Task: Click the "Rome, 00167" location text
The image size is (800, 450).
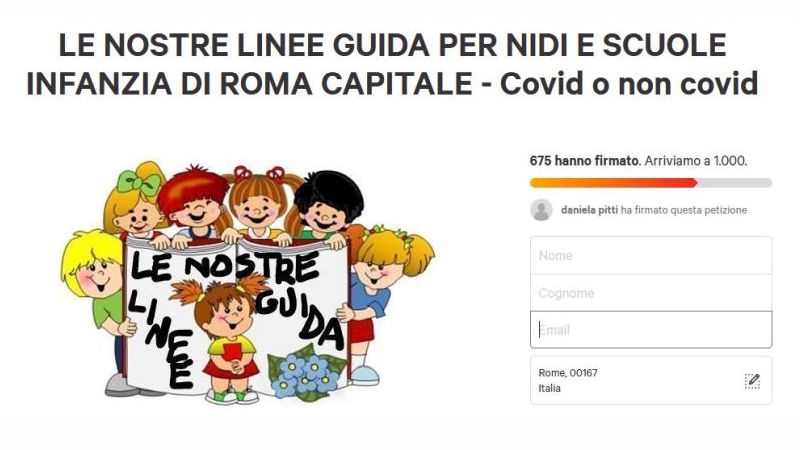Action: point(568,373)
